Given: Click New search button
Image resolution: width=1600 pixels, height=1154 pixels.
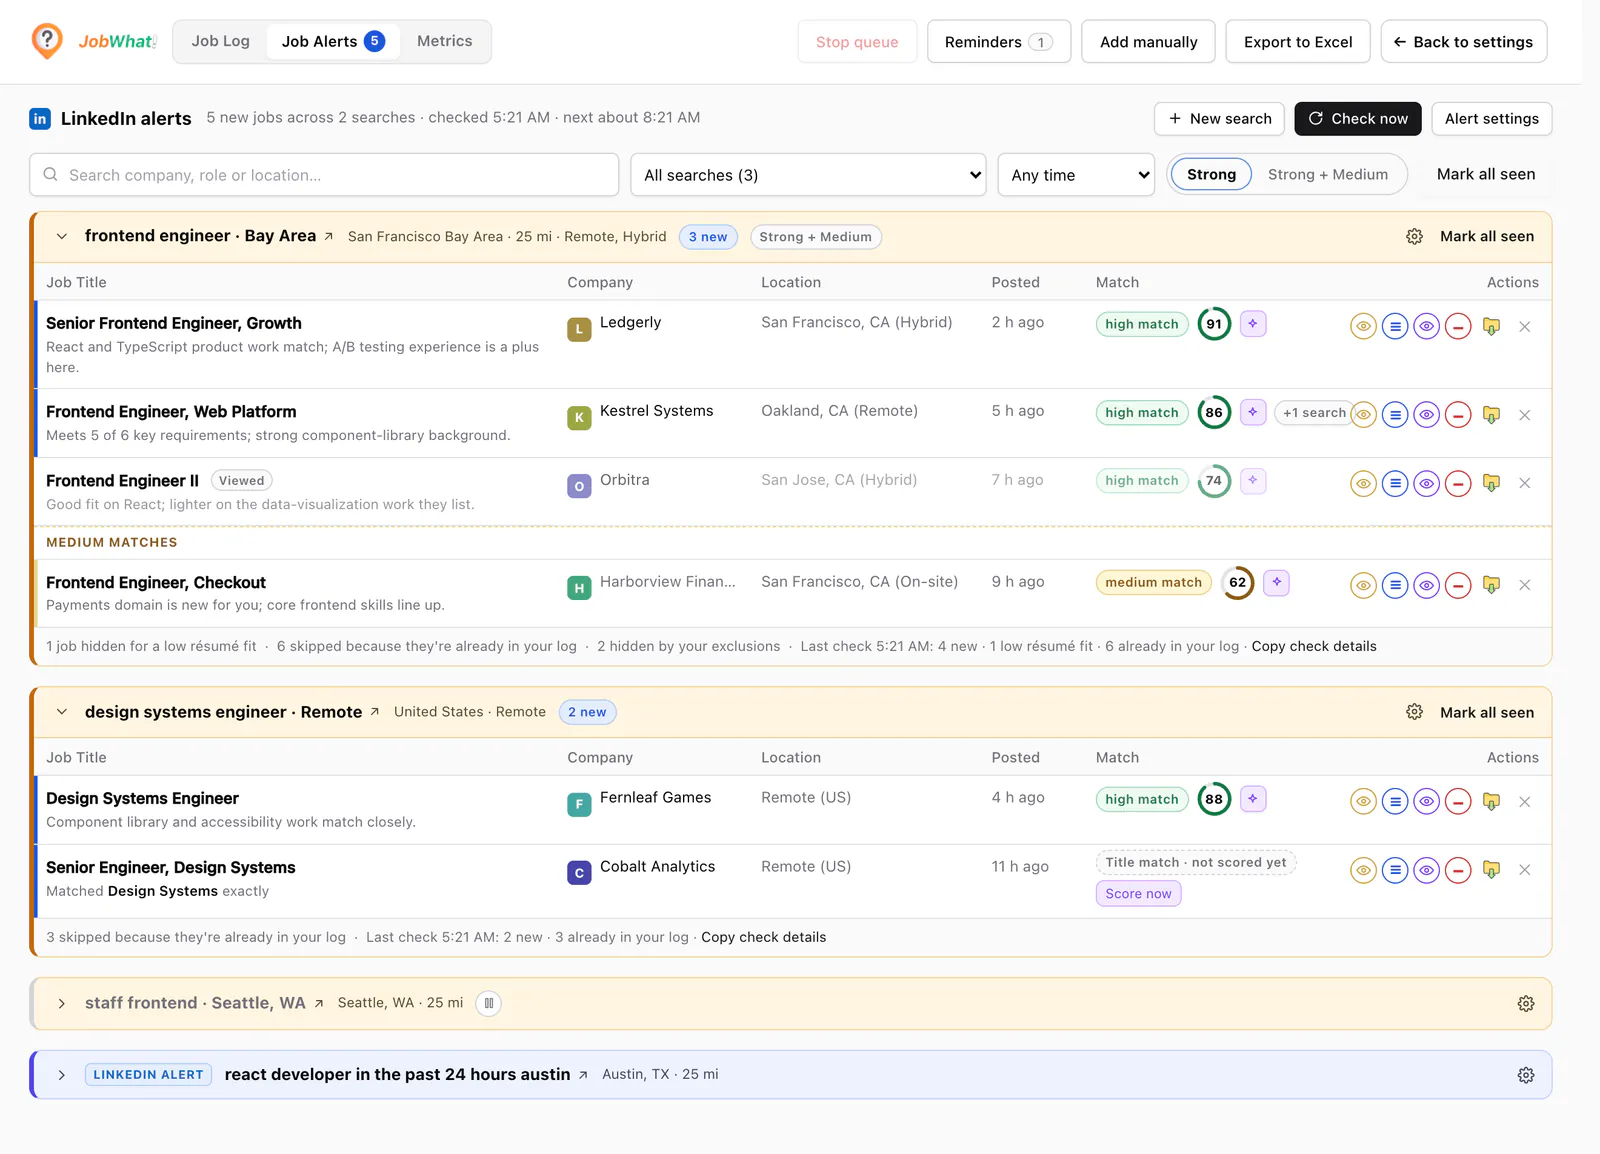Looking at the screenshot, I should coord(1220,119).
